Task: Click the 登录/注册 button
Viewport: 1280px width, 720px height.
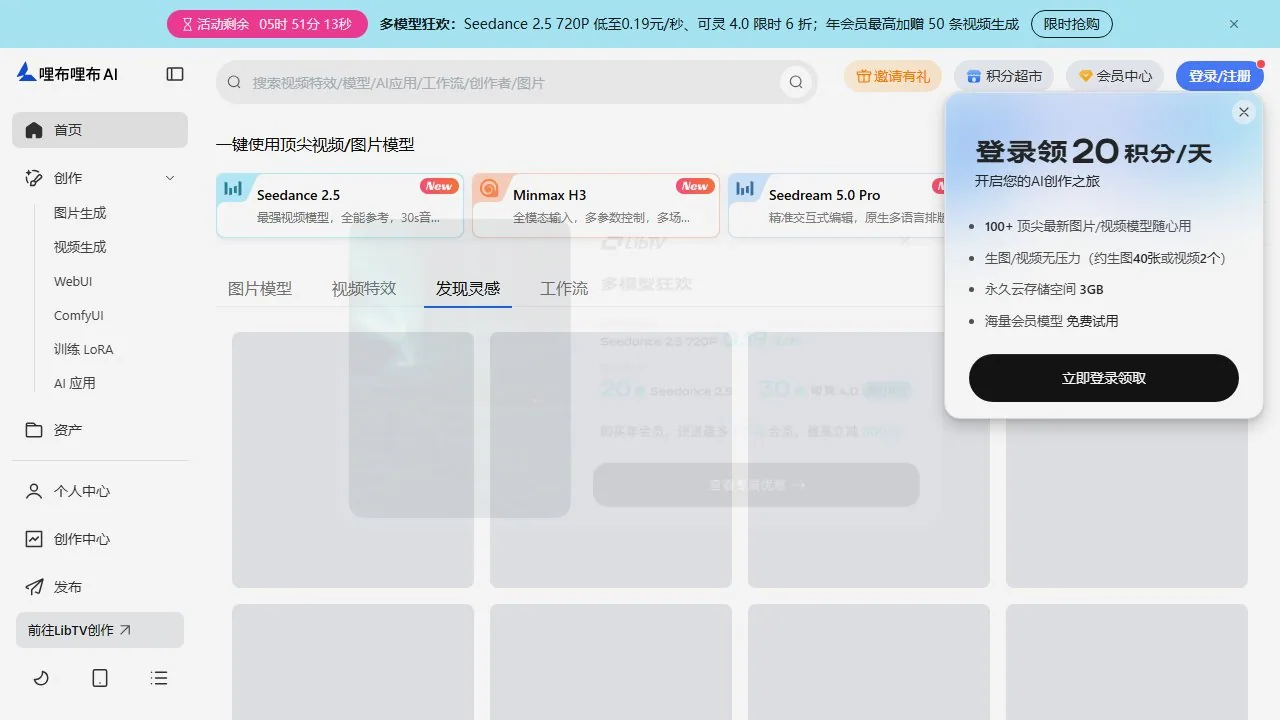Action: [1220, 76]
